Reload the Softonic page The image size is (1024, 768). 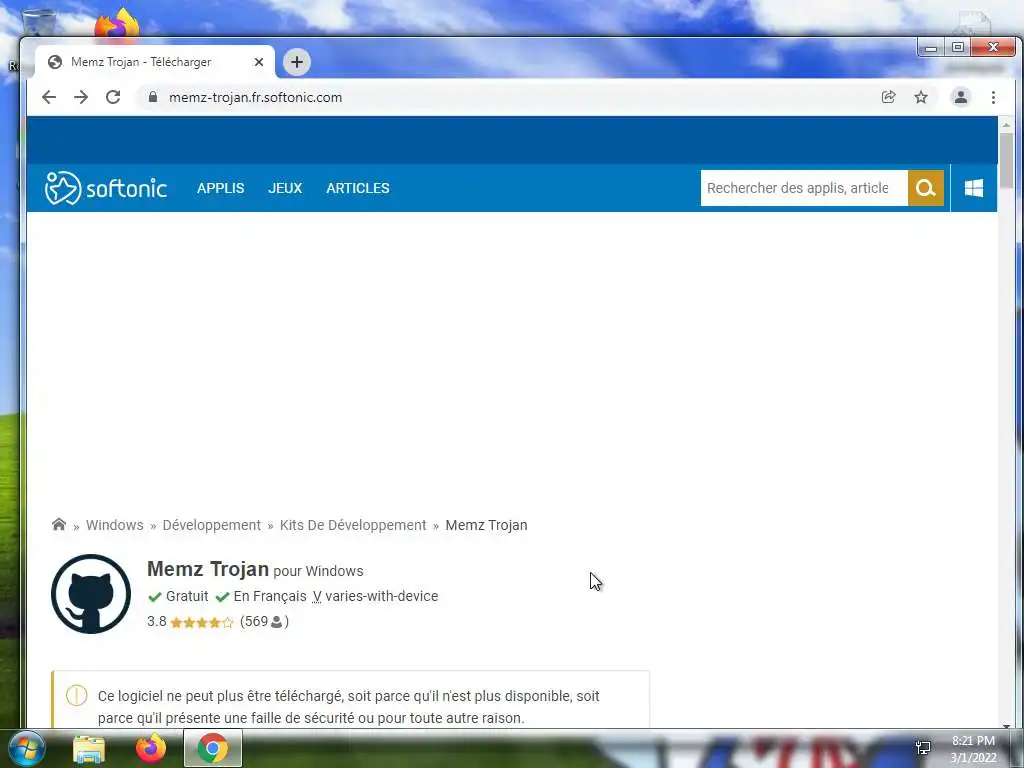(x=113, y=97)
